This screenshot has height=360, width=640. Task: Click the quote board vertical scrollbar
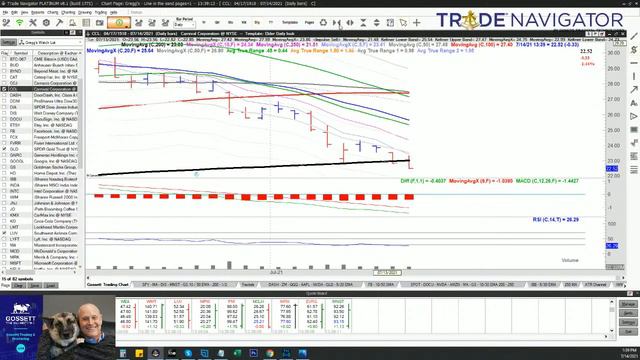(x=612, y=316)
